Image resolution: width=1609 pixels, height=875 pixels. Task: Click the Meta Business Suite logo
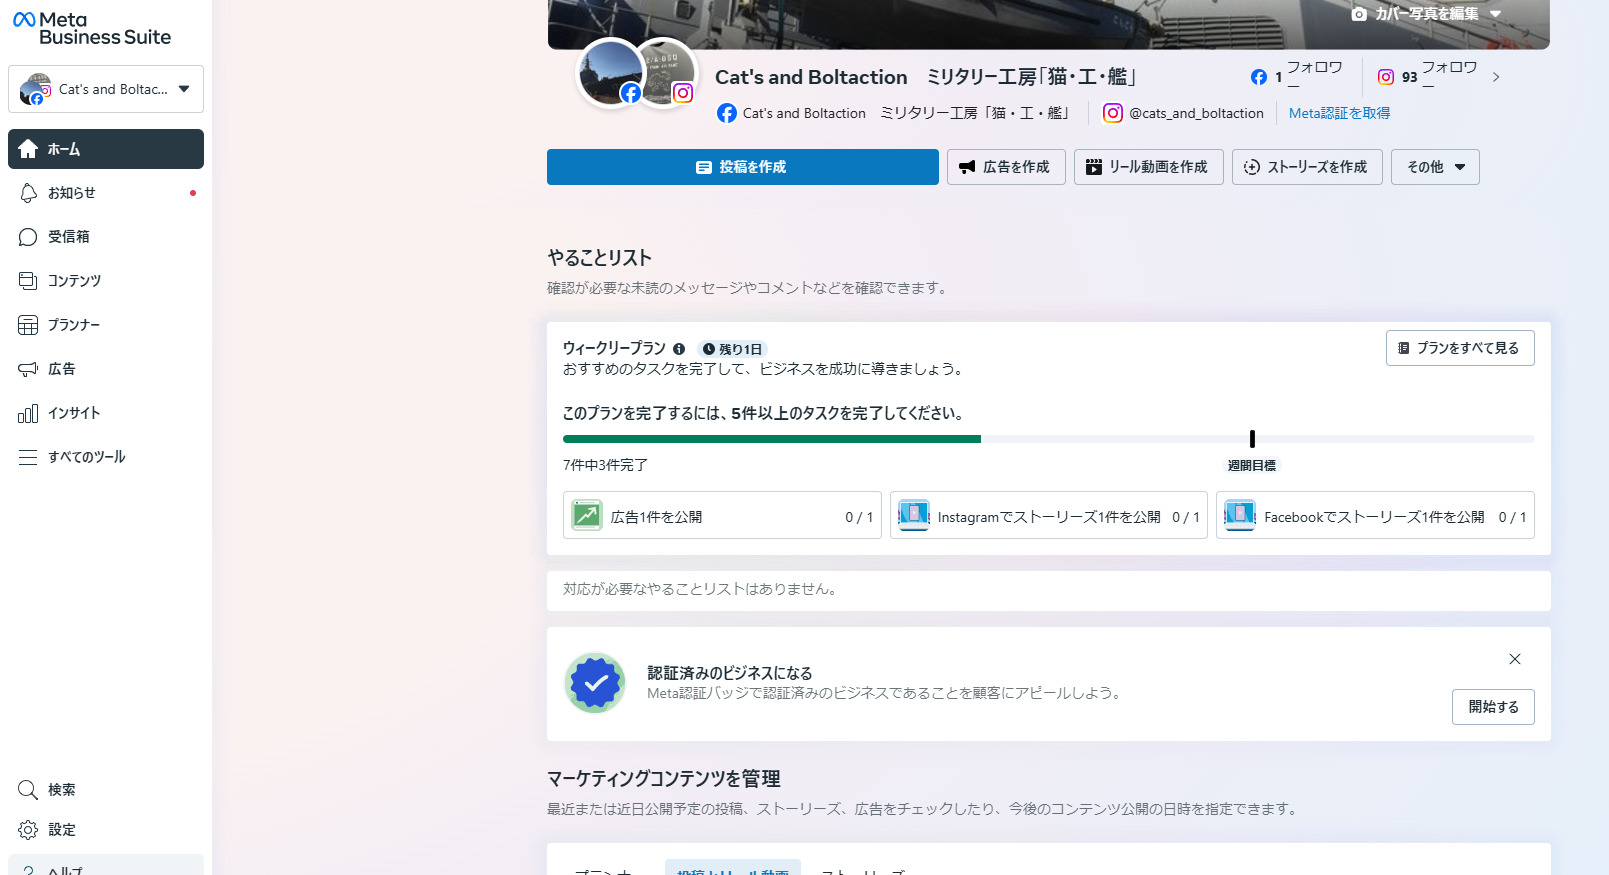92,28
